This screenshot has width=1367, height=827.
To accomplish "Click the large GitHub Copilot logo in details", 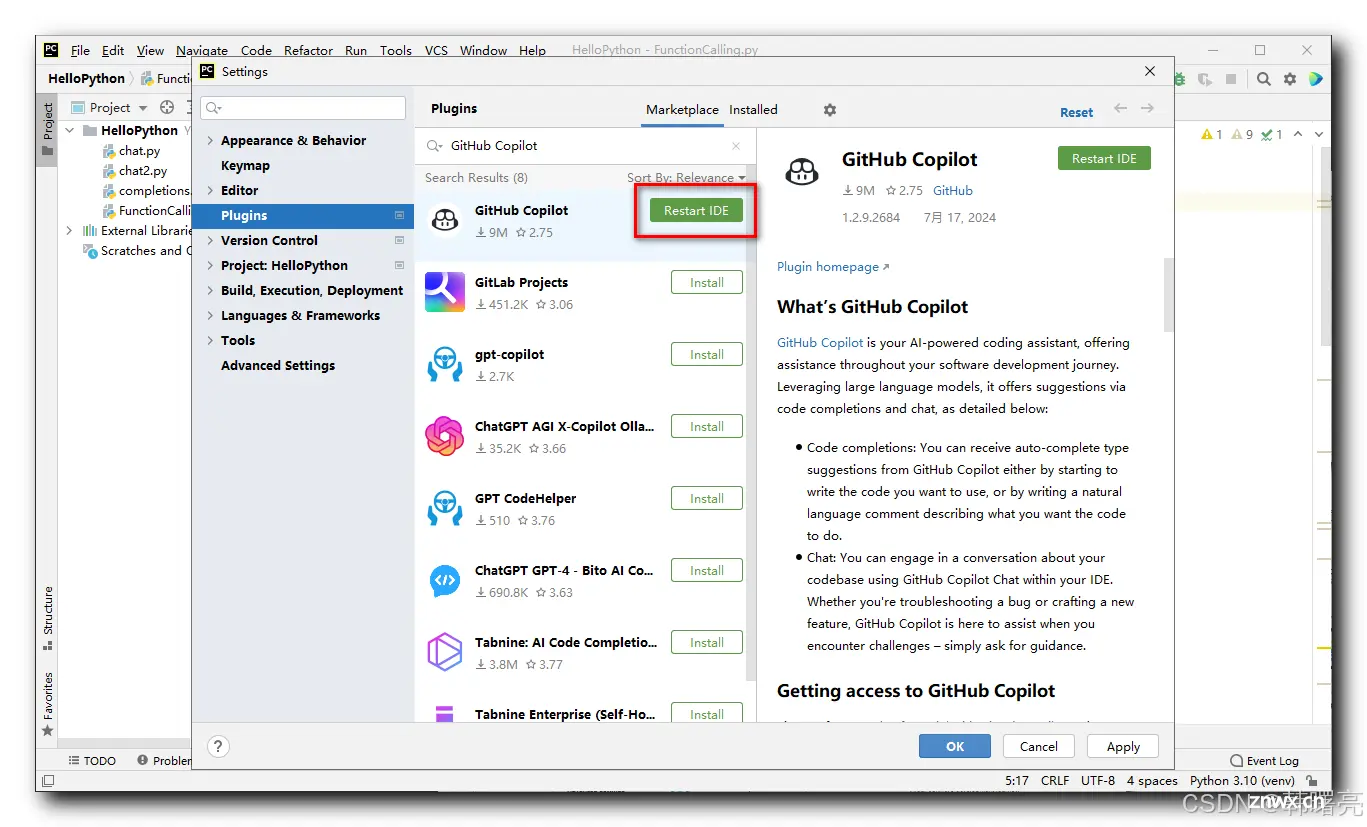I will pyautogui.click(x=802, y=172).
